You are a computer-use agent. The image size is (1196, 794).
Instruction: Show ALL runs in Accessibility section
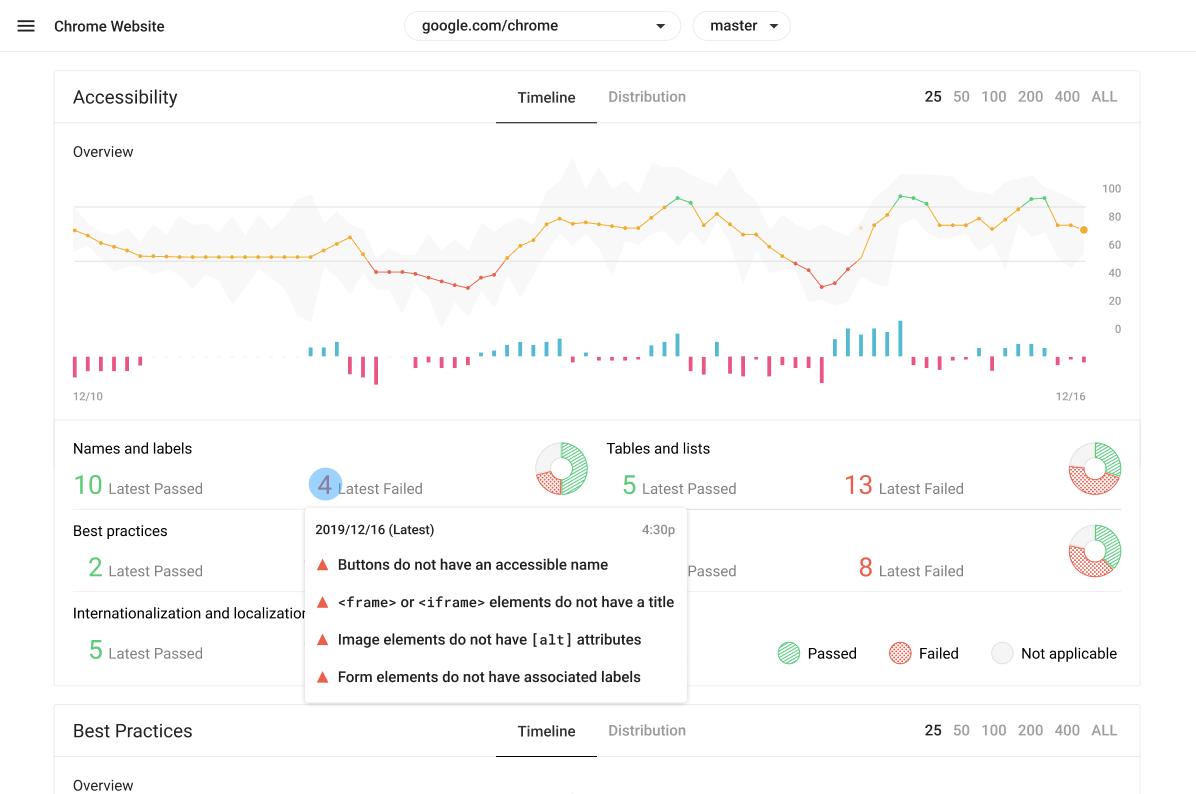click(1104, 97)
